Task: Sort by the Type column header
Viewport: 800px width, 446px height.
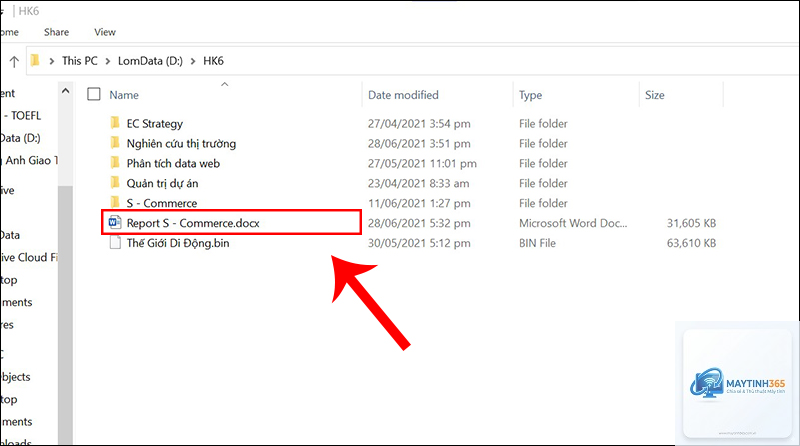Action: click(x=531, y=95)
